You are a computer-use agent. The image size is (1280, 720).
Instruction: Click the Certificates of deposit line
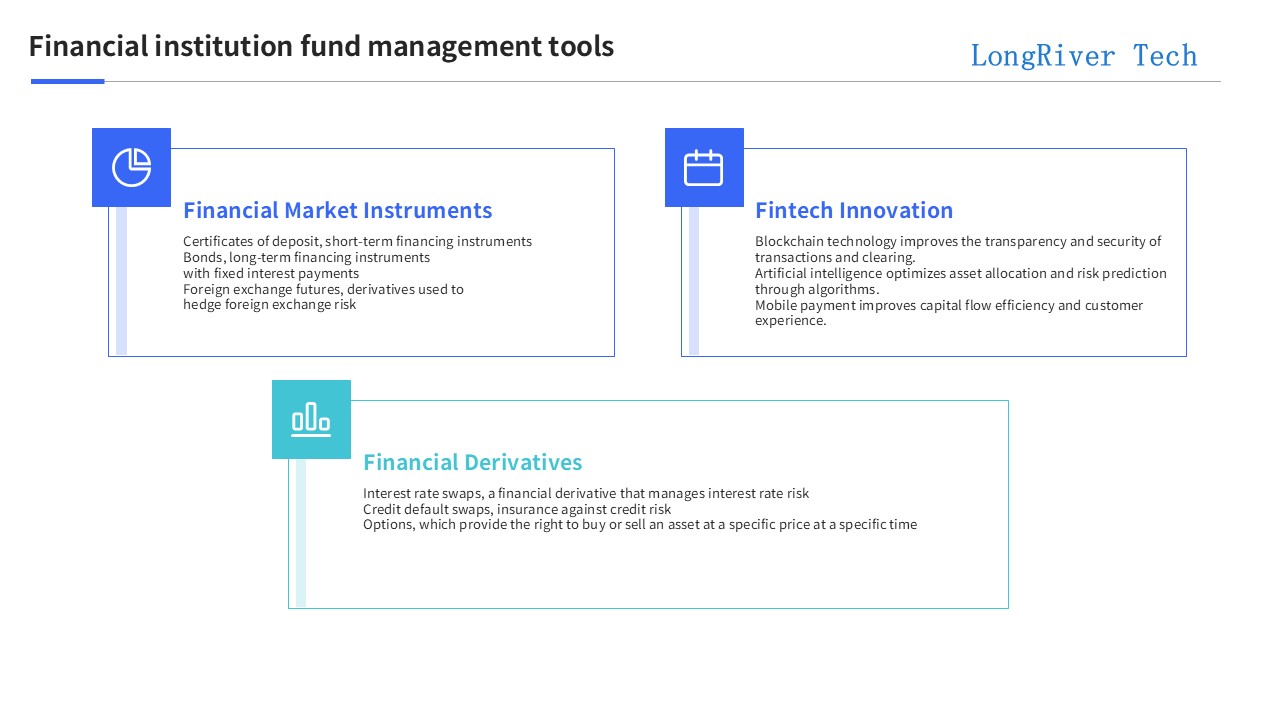point(358,241)
